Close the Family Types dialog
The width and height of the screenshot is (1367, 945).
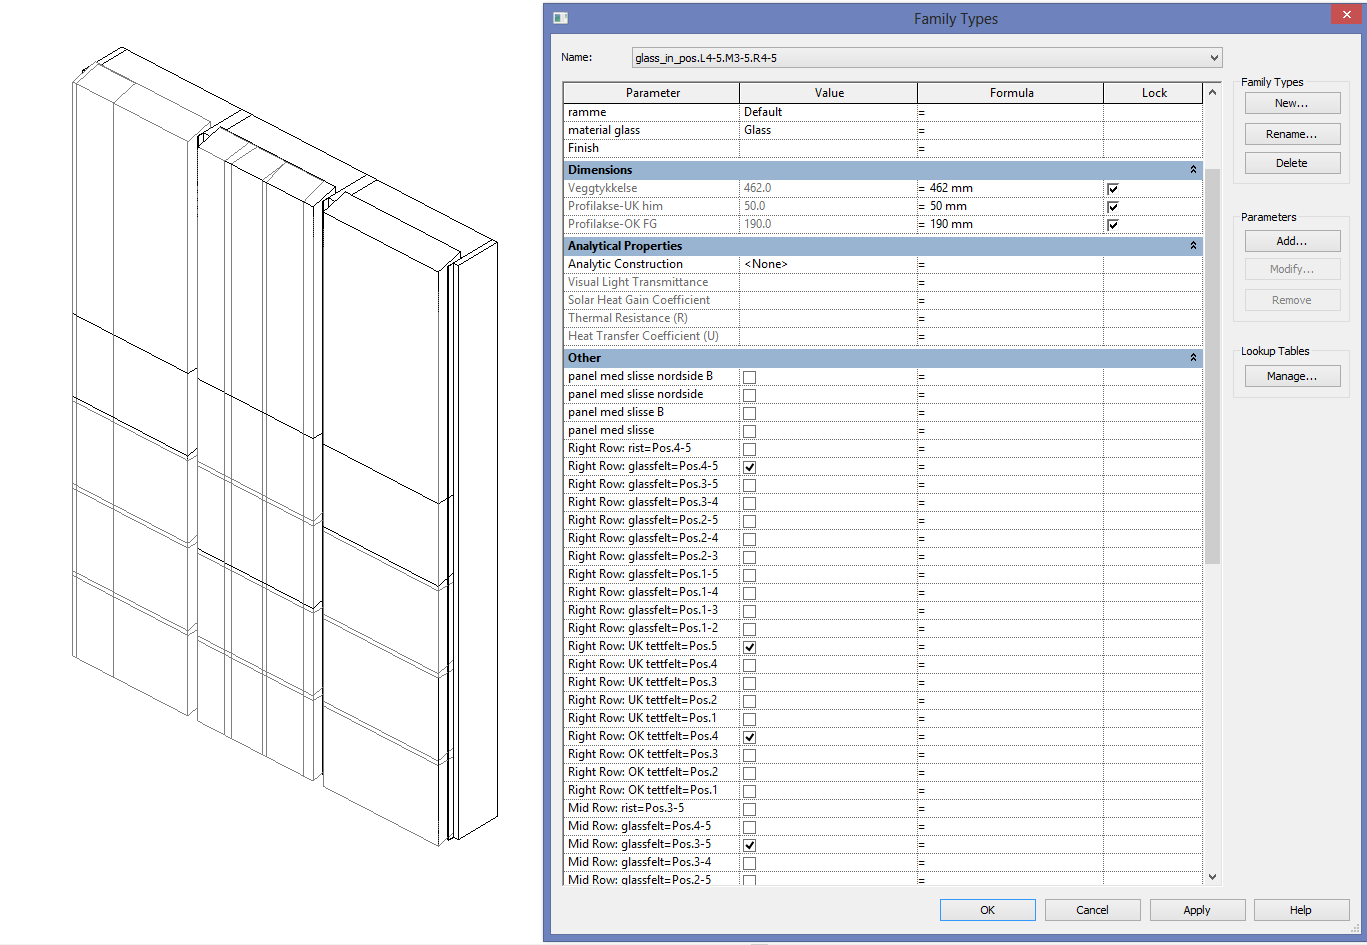1344,13
